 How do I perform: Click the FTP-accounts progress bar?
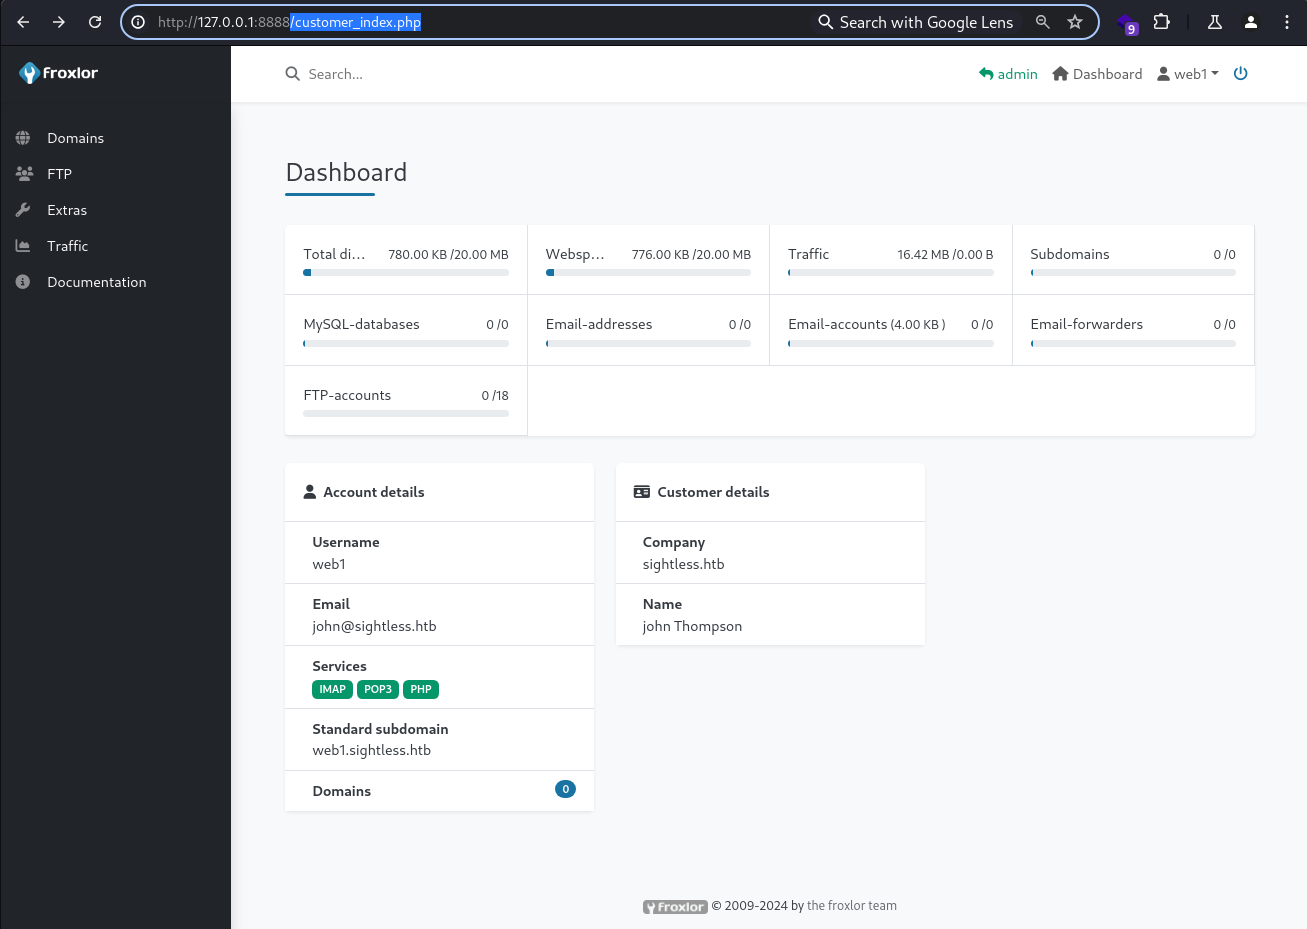click(406, 413)
